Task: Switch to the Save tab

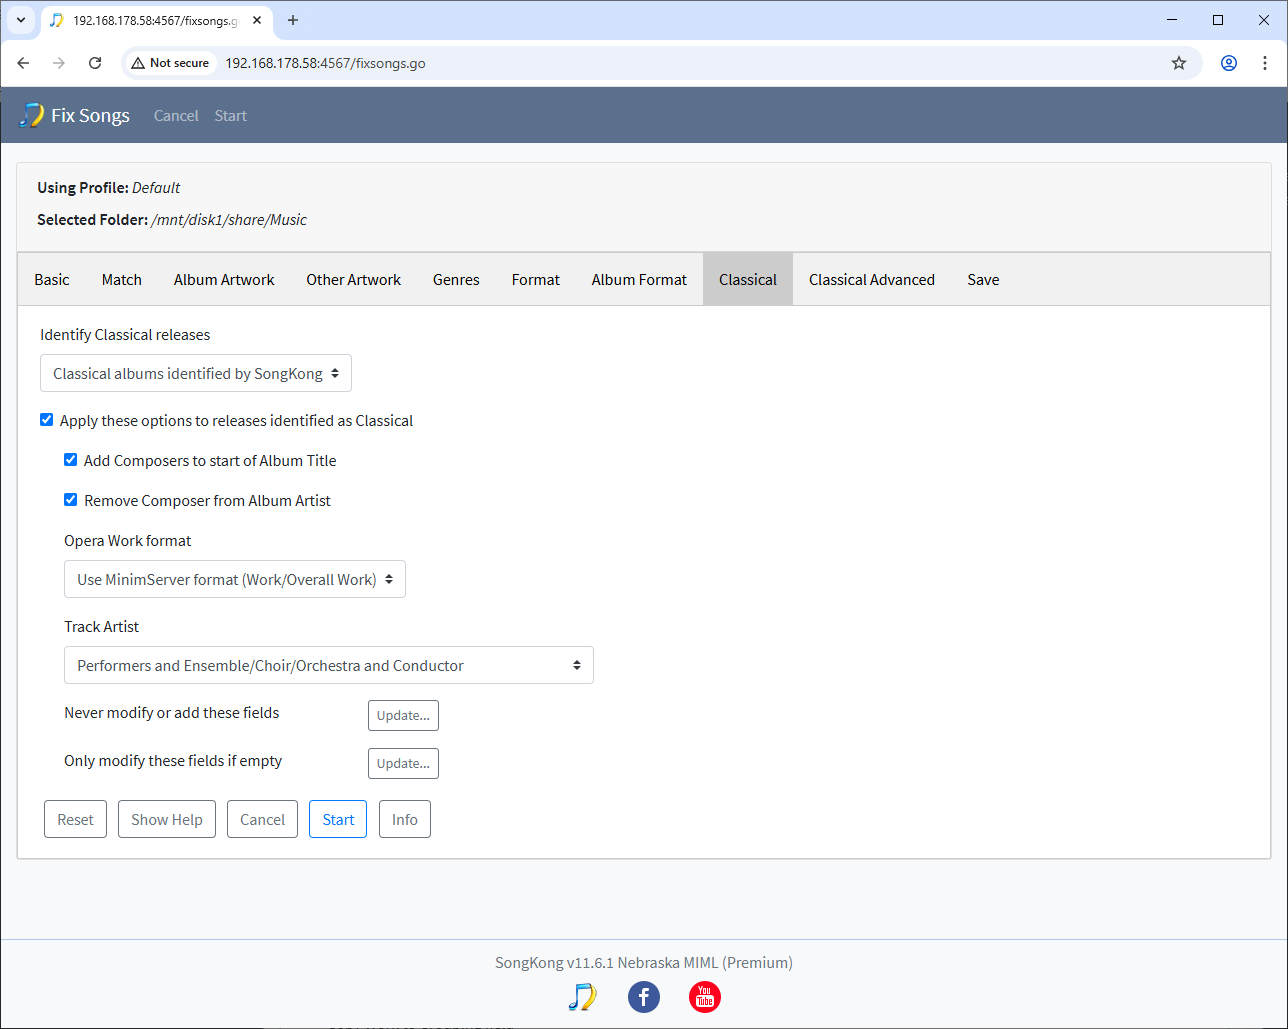Action: (x=983, y=280)
